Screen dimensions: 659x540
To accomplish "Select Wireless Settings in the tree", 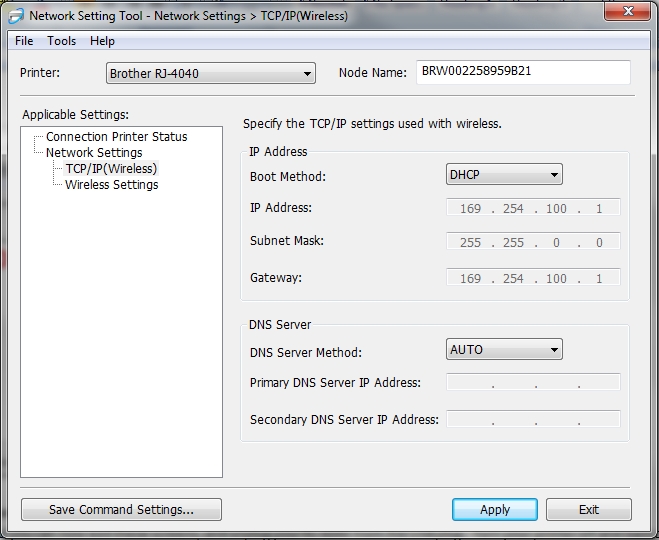I will (x=111, y=185).
